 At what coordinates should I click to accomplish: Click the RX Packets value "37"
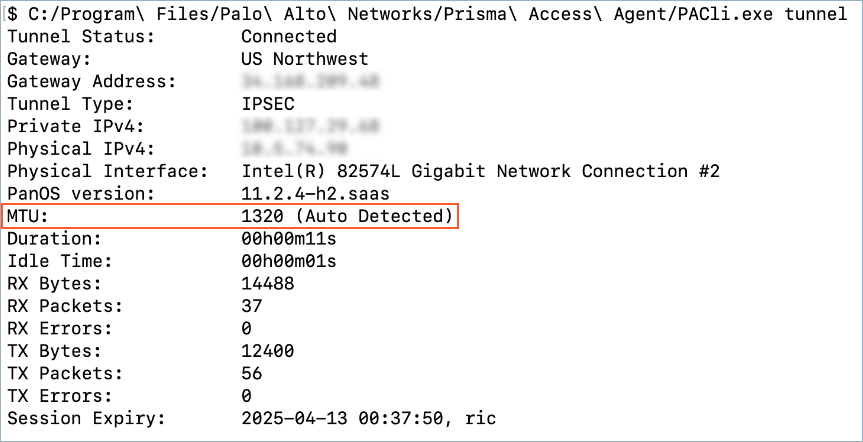coord(252,306)
